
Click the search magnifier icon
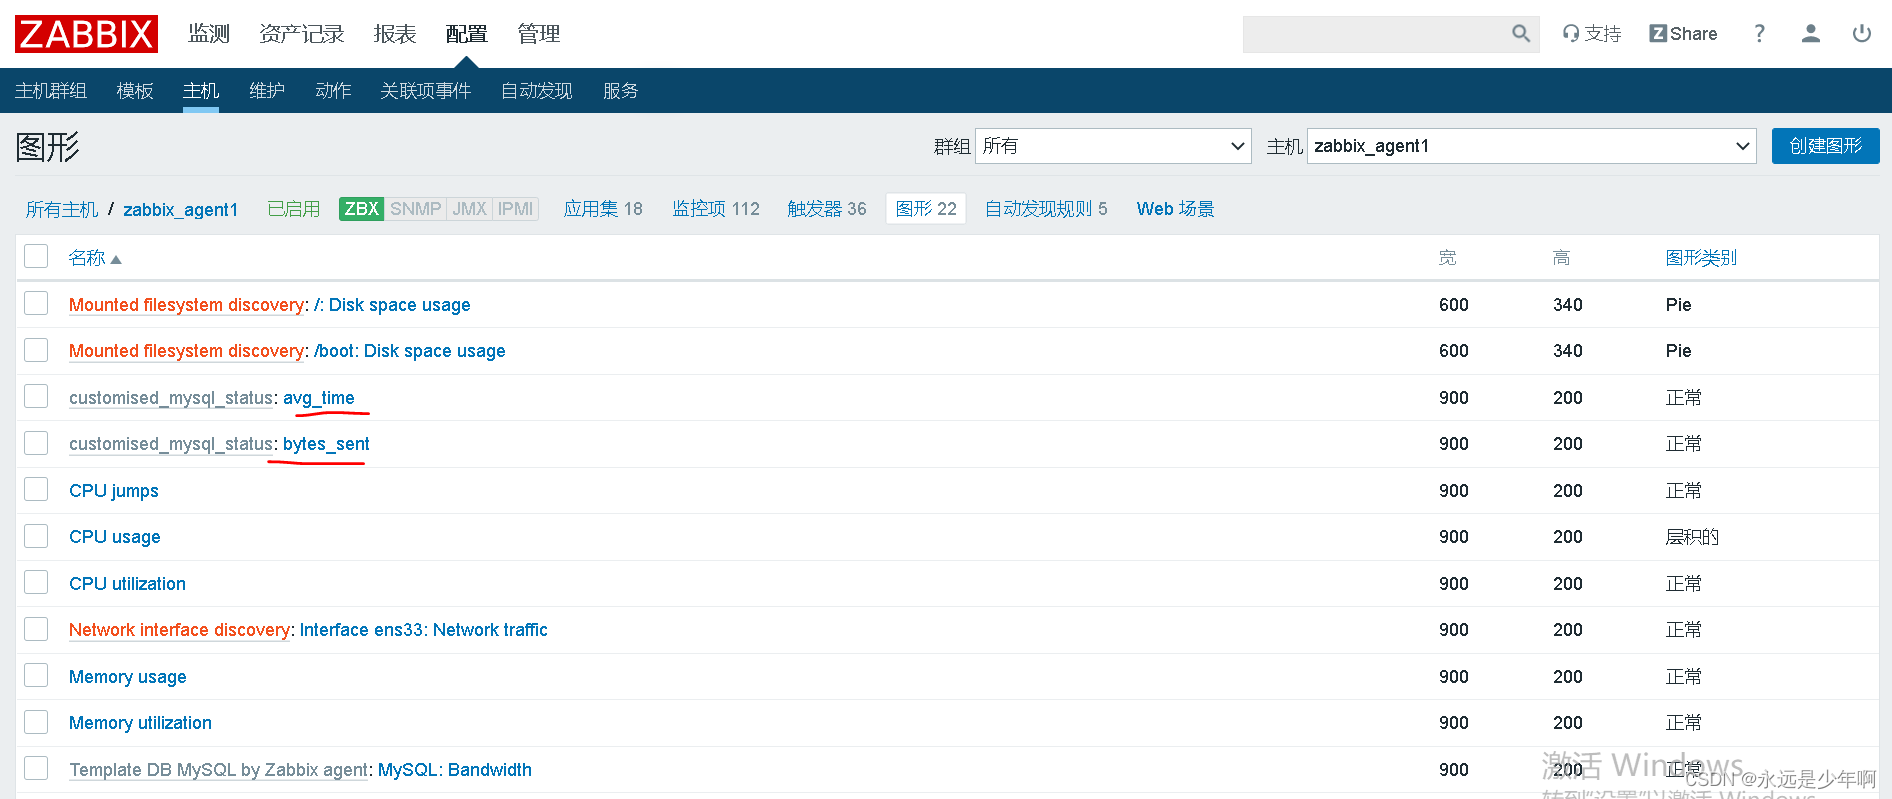pyautogui.click(x=1521, y=34)
